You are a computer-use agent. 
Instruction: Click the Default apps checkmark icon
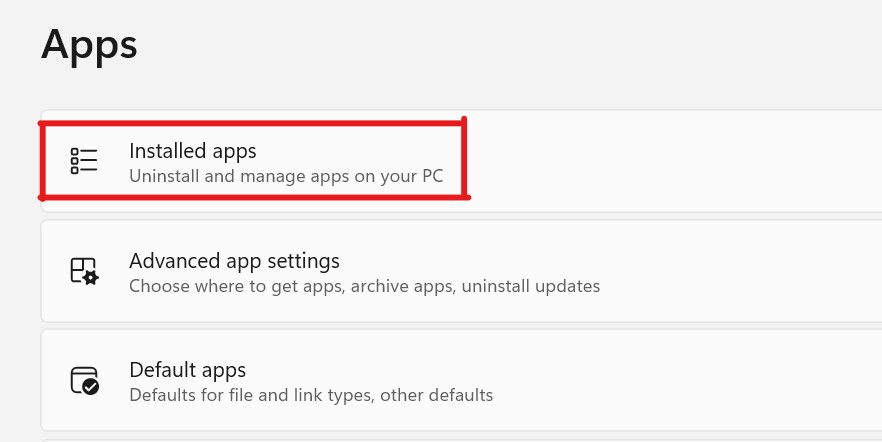click(x=84, y=381)
